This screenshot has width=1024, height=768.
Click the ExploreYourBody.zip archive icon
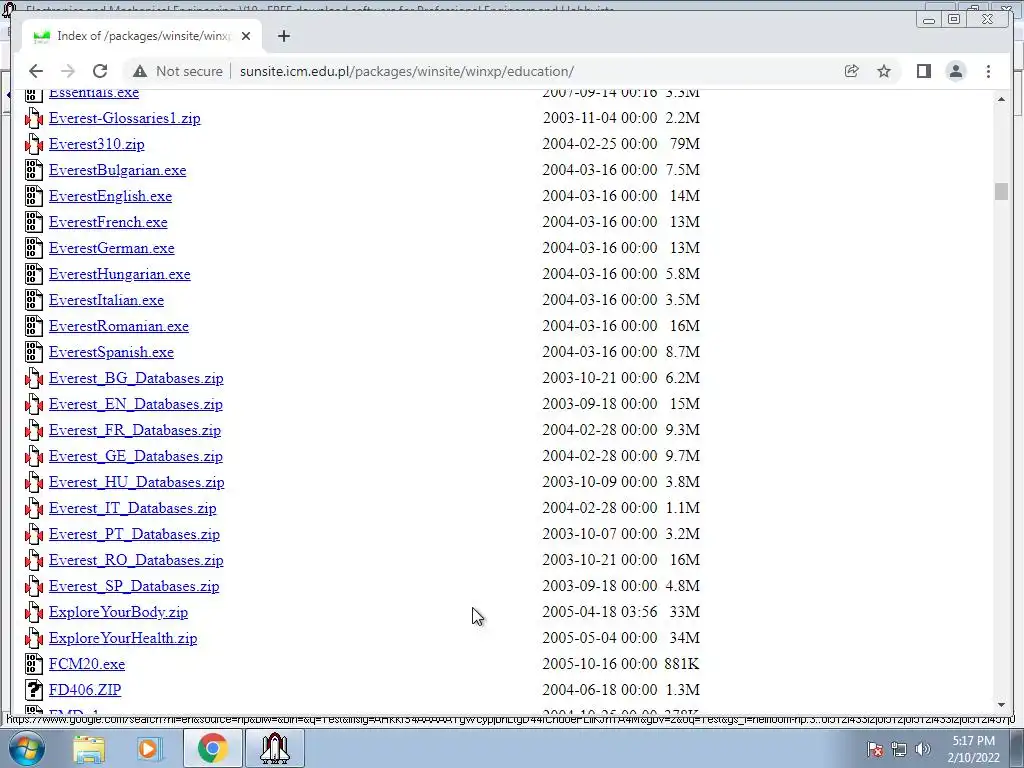click(34, 612)
